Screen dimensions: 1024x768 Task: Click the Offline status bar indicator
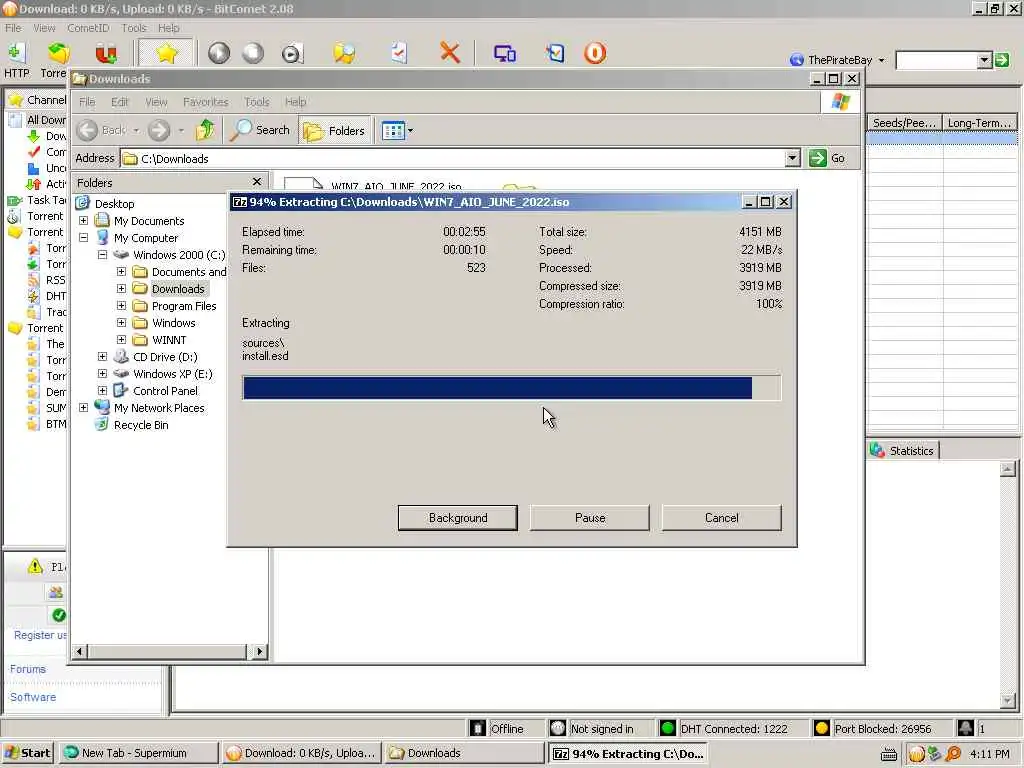tap(498, 728)
